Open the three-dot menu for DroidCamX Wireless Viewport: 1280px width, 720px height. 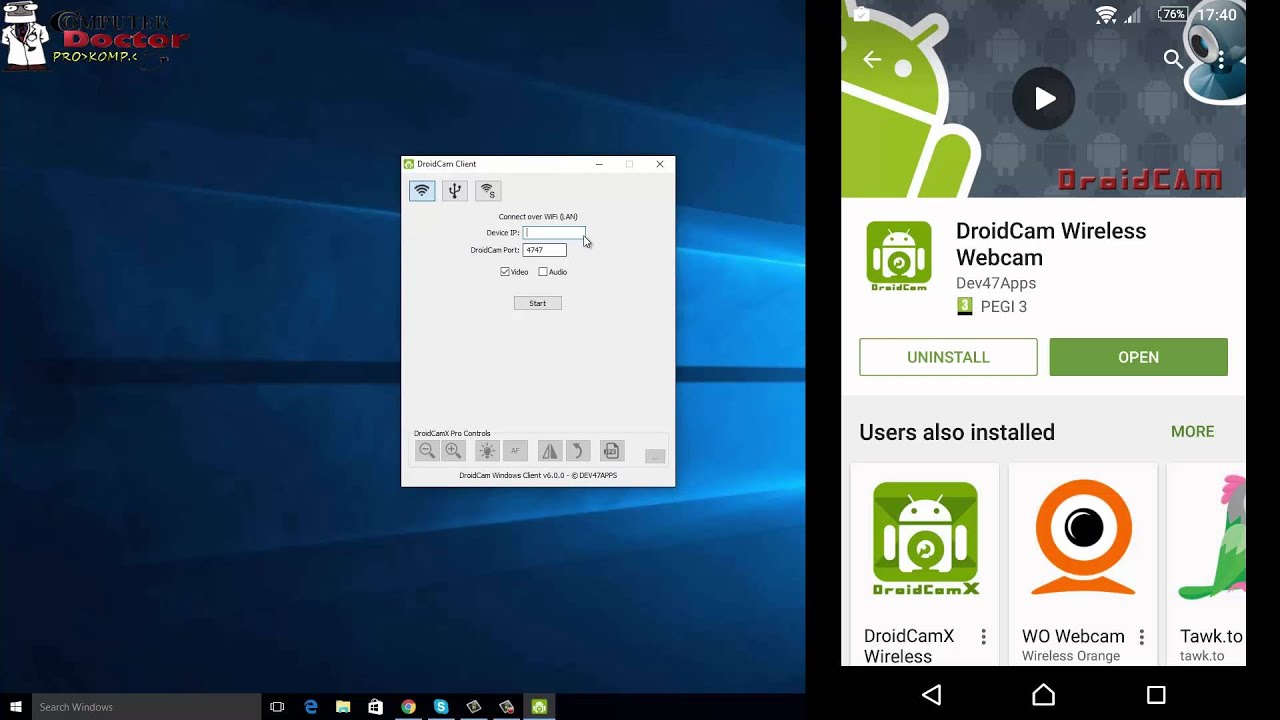[983, 637]
